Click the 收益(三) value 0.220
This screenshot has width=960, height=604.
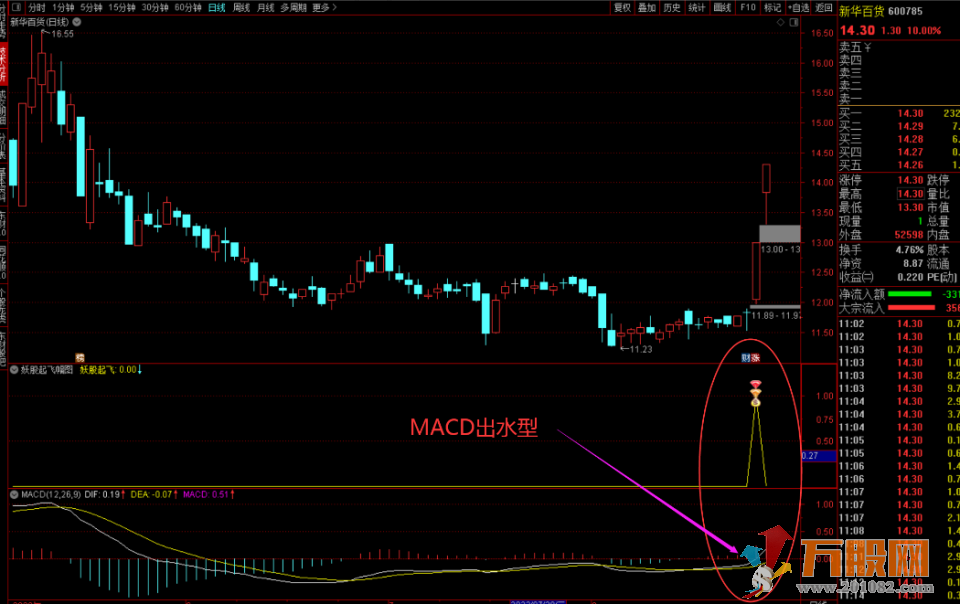pyautogui.click(x=910, y=277)
